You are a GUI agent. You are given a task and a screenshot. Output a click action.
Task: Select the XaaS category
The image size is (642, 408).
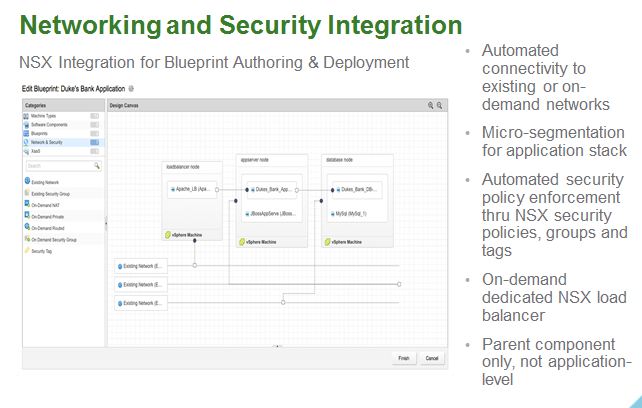(34, 152)
